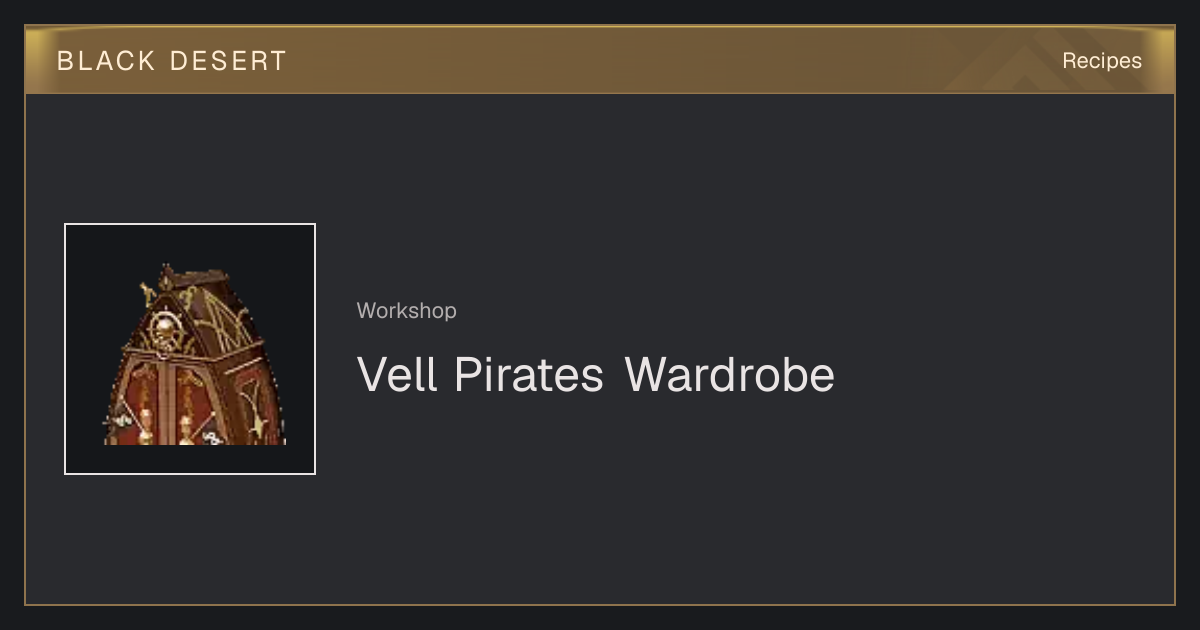The width and height of the screenshot is (1200, 630).
Task: Click the word Wardrobe in the title
Action: pos(730,376)
